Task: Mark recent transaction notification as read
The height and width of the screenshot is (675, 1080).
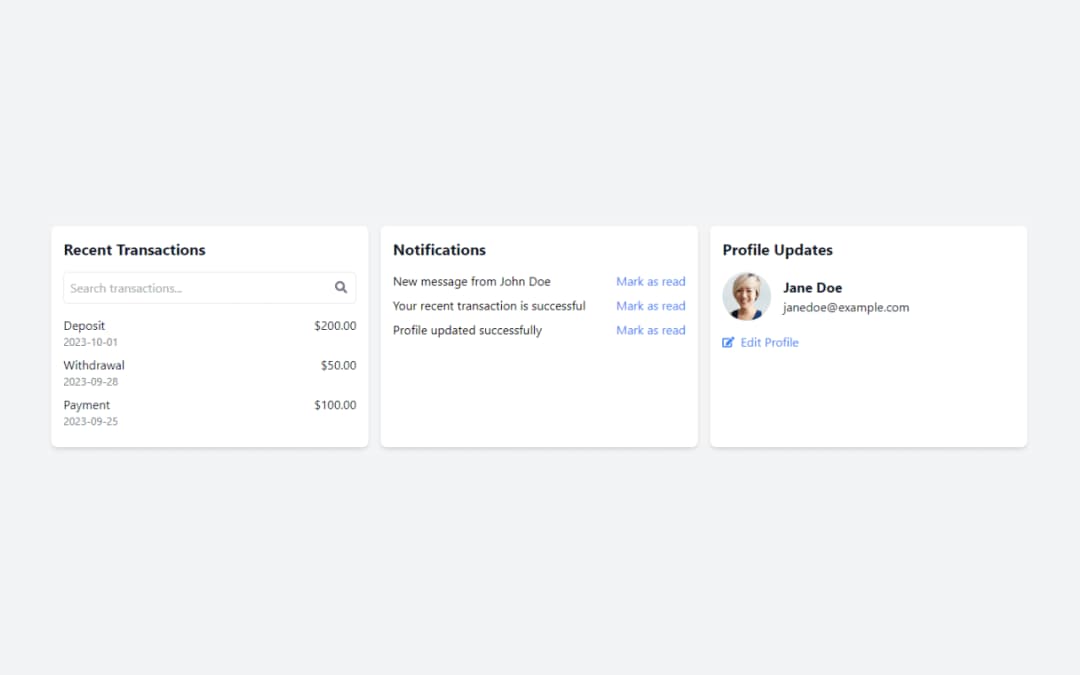Action: [650, 306]
